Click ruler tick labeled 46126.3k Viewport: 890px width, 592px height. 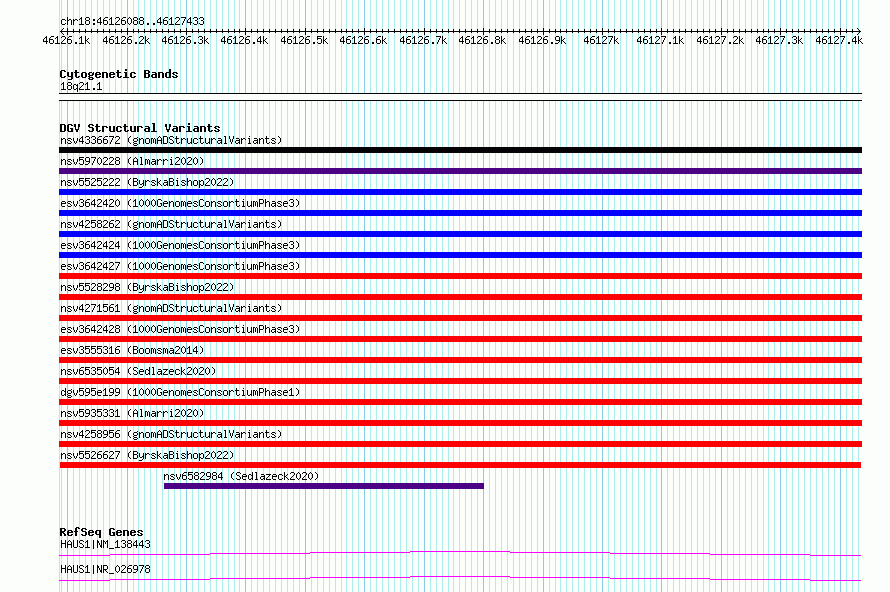pos(185,40)
